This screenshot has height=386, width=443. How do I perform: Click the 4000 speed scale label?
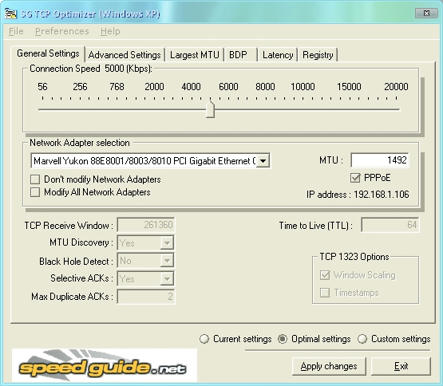coord(191,87)
